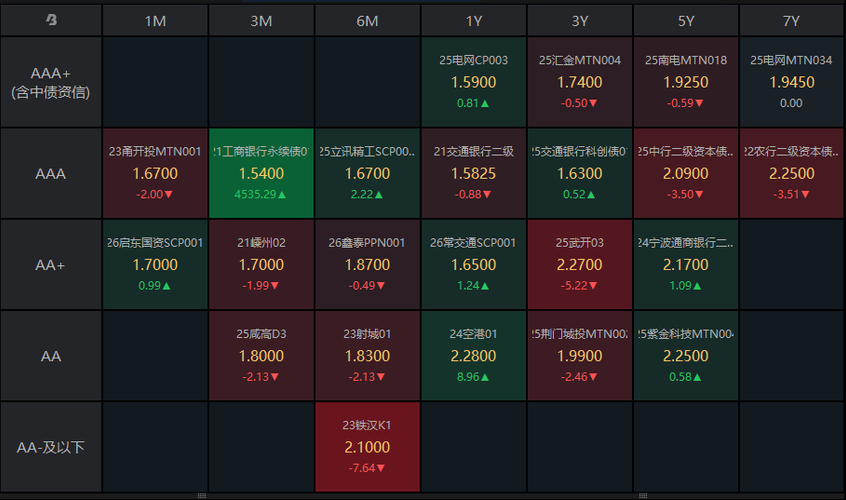Choose the 1Y maturity column header
This screenshot has width=846, height=500.
473,21
